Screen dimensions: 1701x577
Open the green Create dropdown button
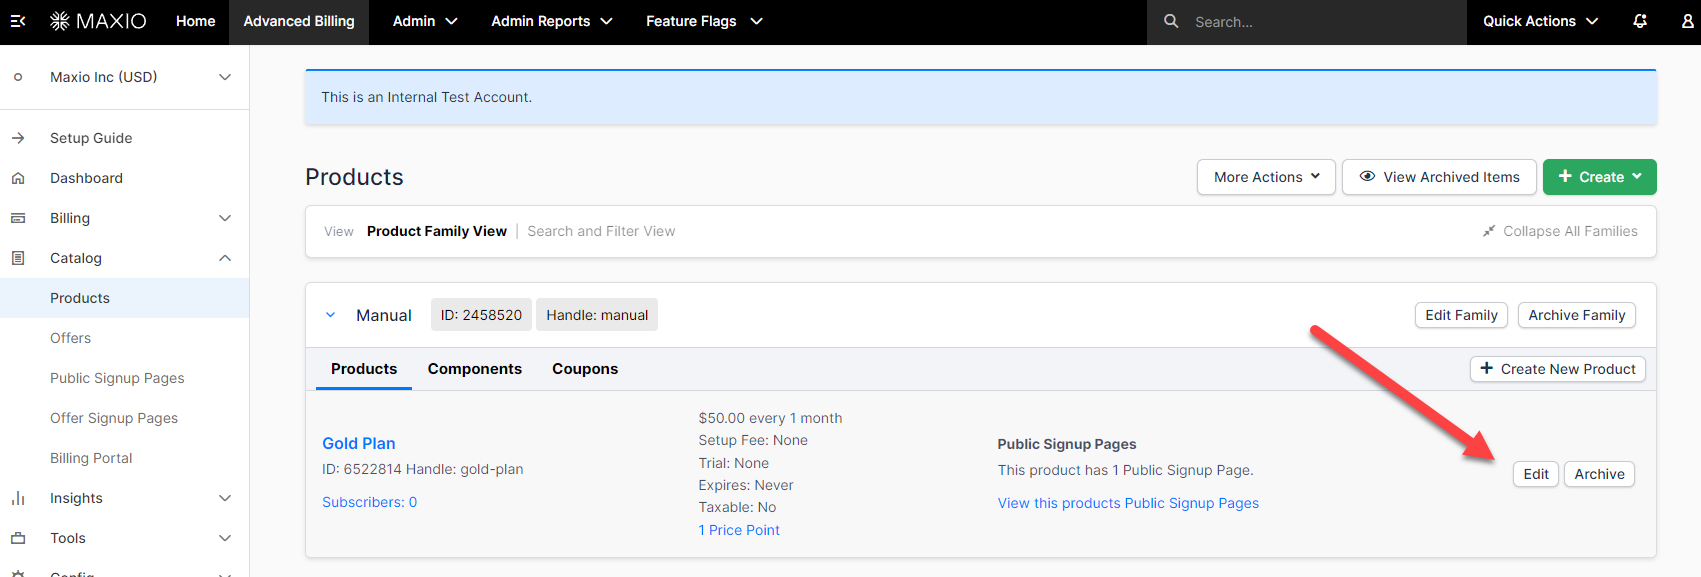[1599, 177]
